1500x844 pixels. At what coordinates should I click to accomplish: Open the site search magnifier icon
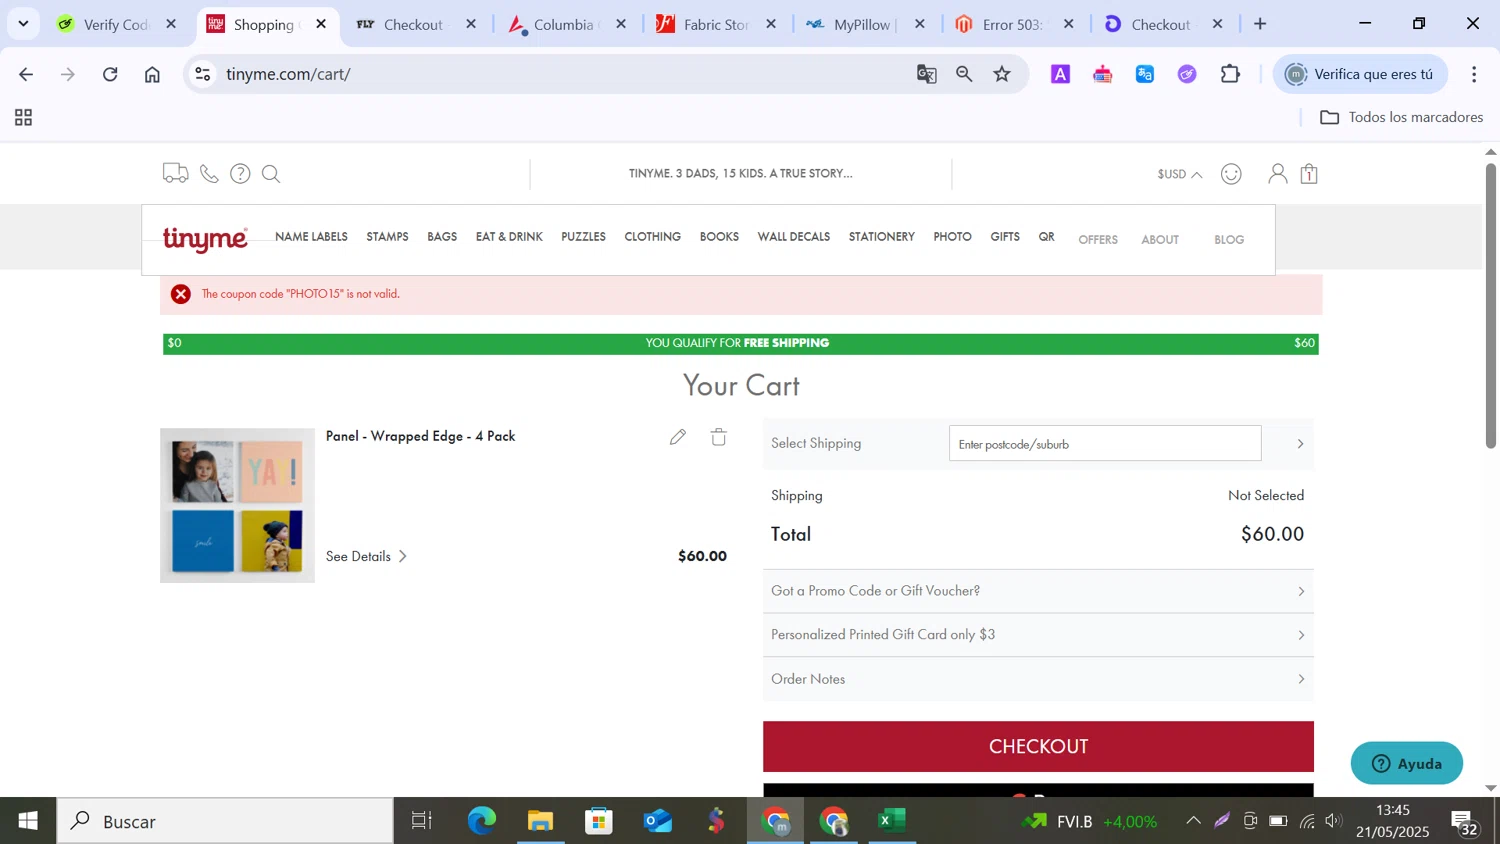271,174
